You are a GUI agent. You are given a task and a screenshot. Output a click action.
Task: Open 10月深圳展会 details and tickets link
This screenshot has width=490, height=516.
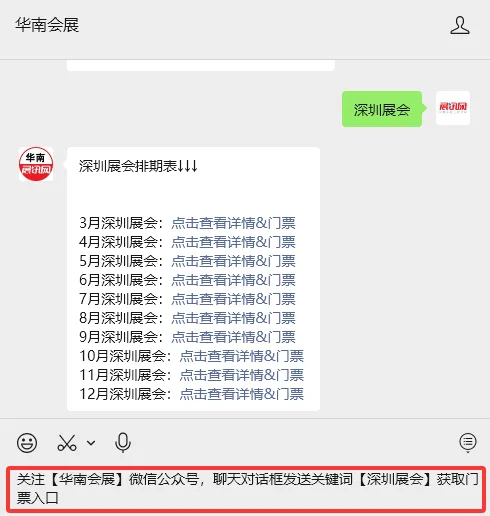pyautogui.click(x=241, y=356)
